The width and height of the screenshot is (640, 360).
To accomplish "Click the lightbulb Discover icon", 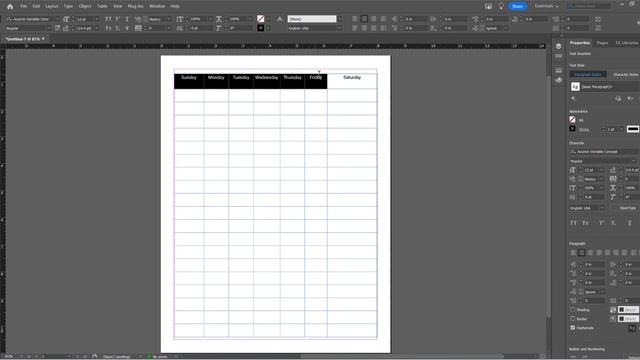I will 501,7.
